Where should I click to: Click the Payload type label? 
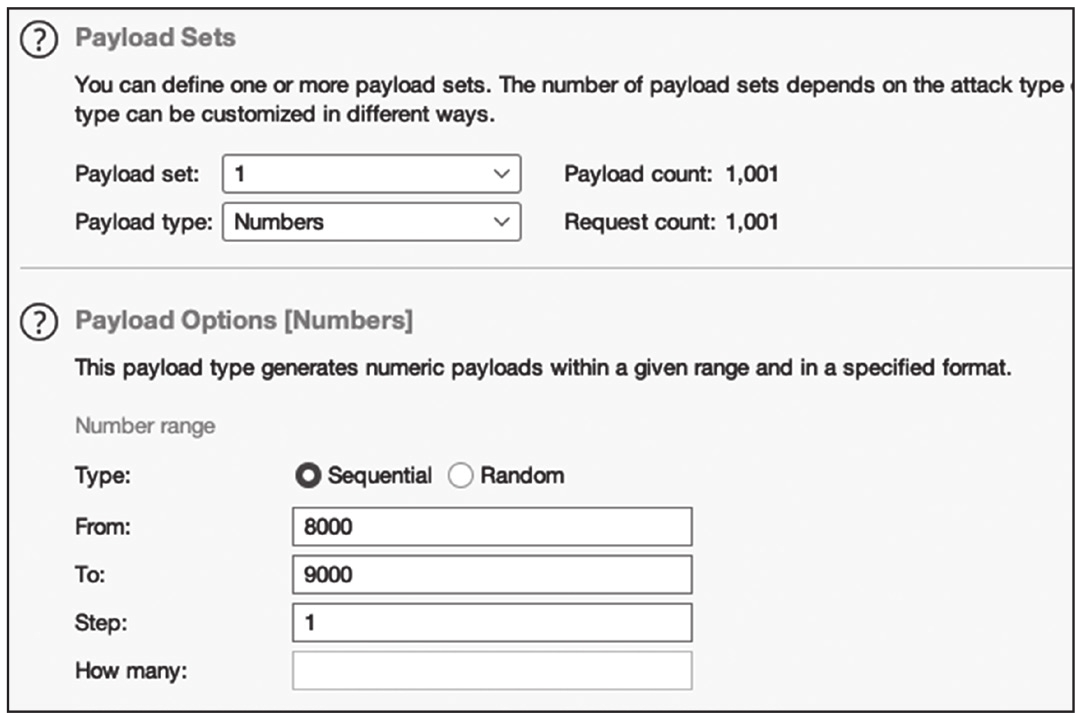click(143, 222)
